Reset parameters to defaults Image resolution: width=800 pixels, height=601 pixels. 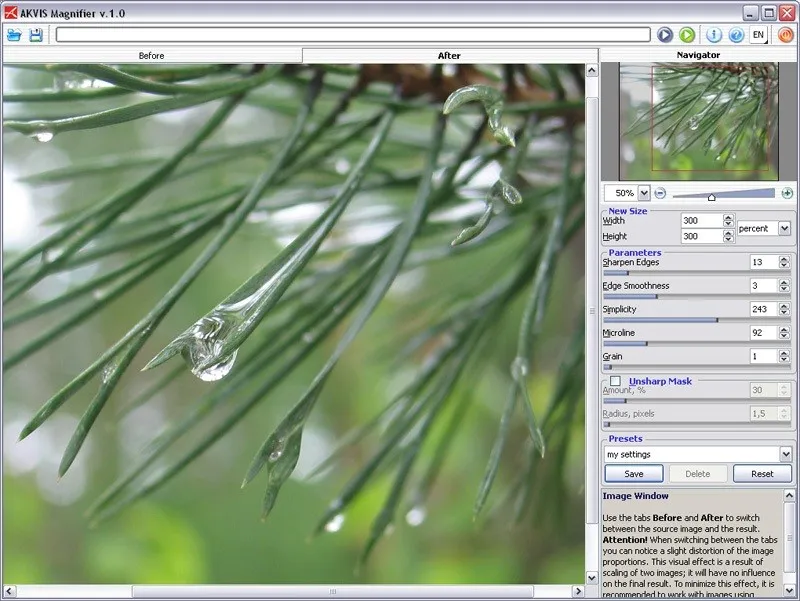click(x=762, y=472)
